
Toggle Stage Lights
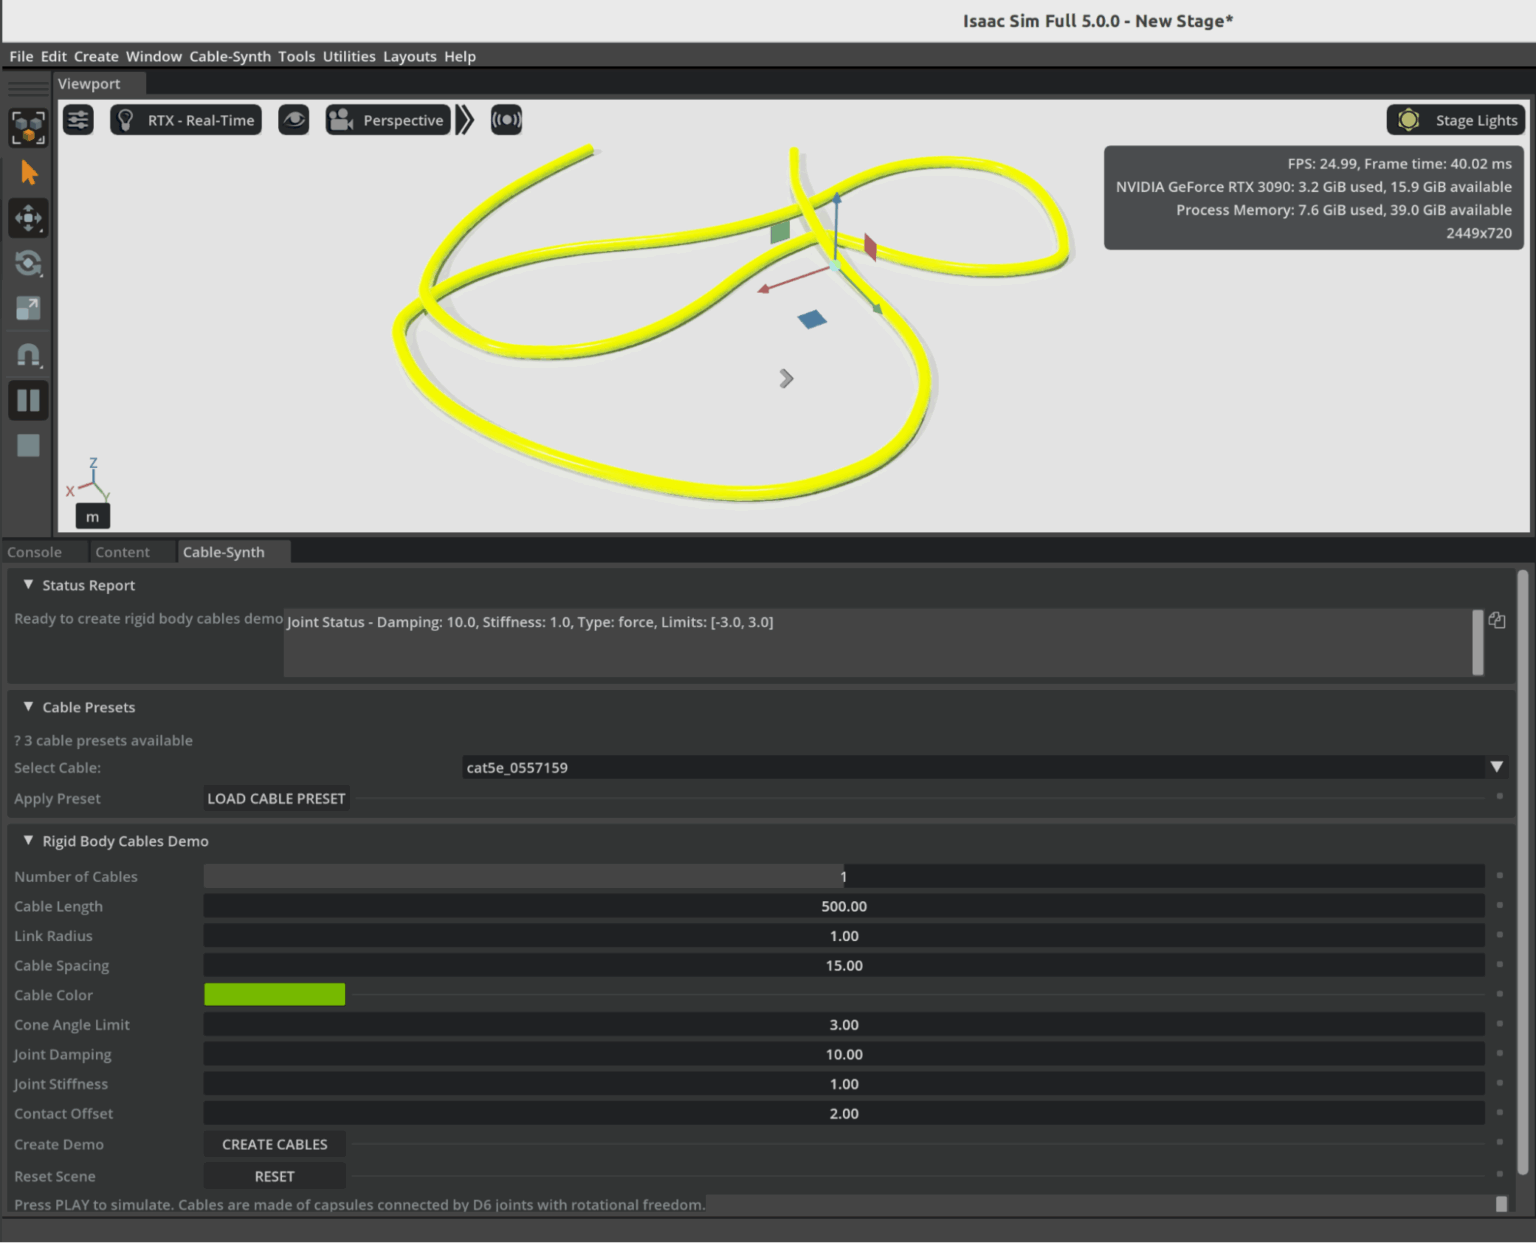1456,119
